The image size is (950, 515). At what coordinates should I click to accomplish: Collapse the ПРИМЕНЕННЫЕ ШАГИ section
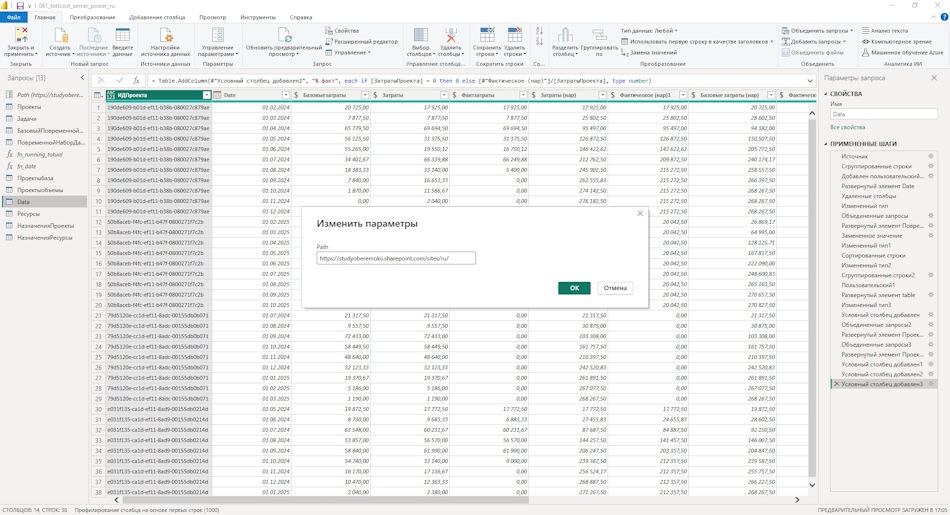click(x=826, y=144)
